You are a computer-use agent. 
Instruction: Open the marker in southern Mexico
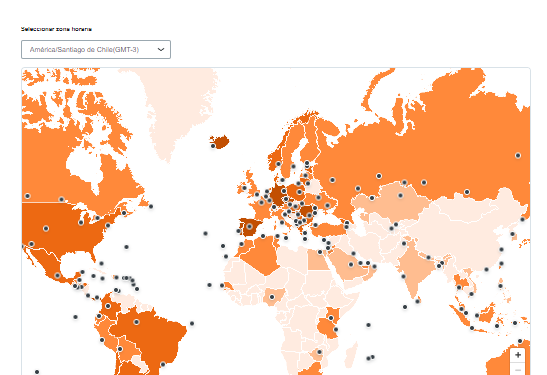[x=58, y=275]
